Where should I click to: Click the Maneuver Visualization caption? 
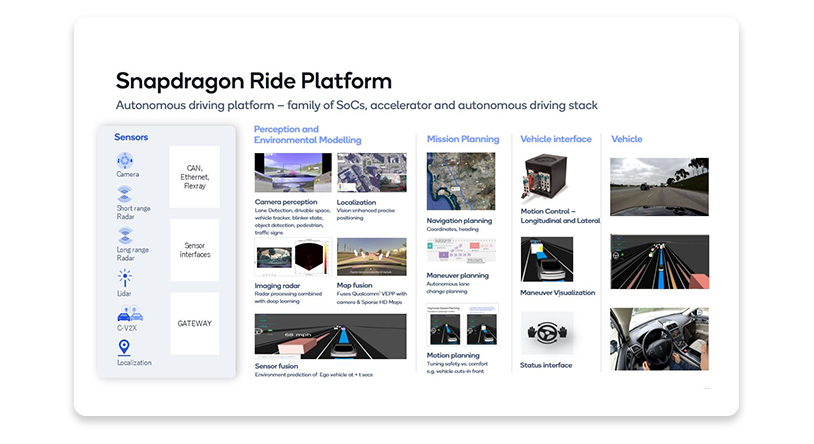tap(558, 293)
